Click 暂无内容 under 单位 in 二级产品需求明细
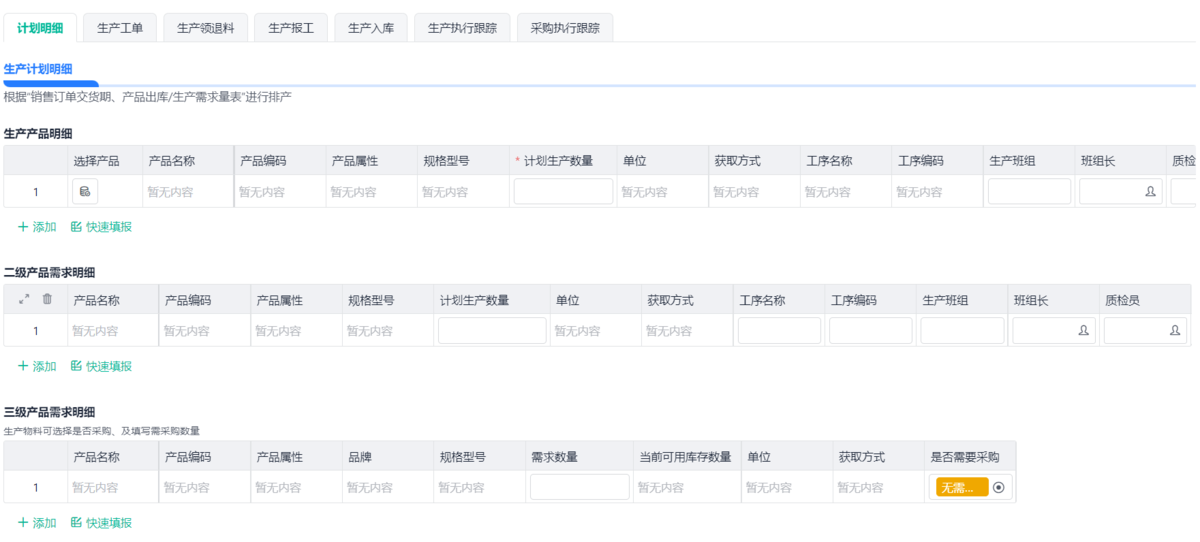The width and height of the screenshot is (1200, 542). coord(578,331)
